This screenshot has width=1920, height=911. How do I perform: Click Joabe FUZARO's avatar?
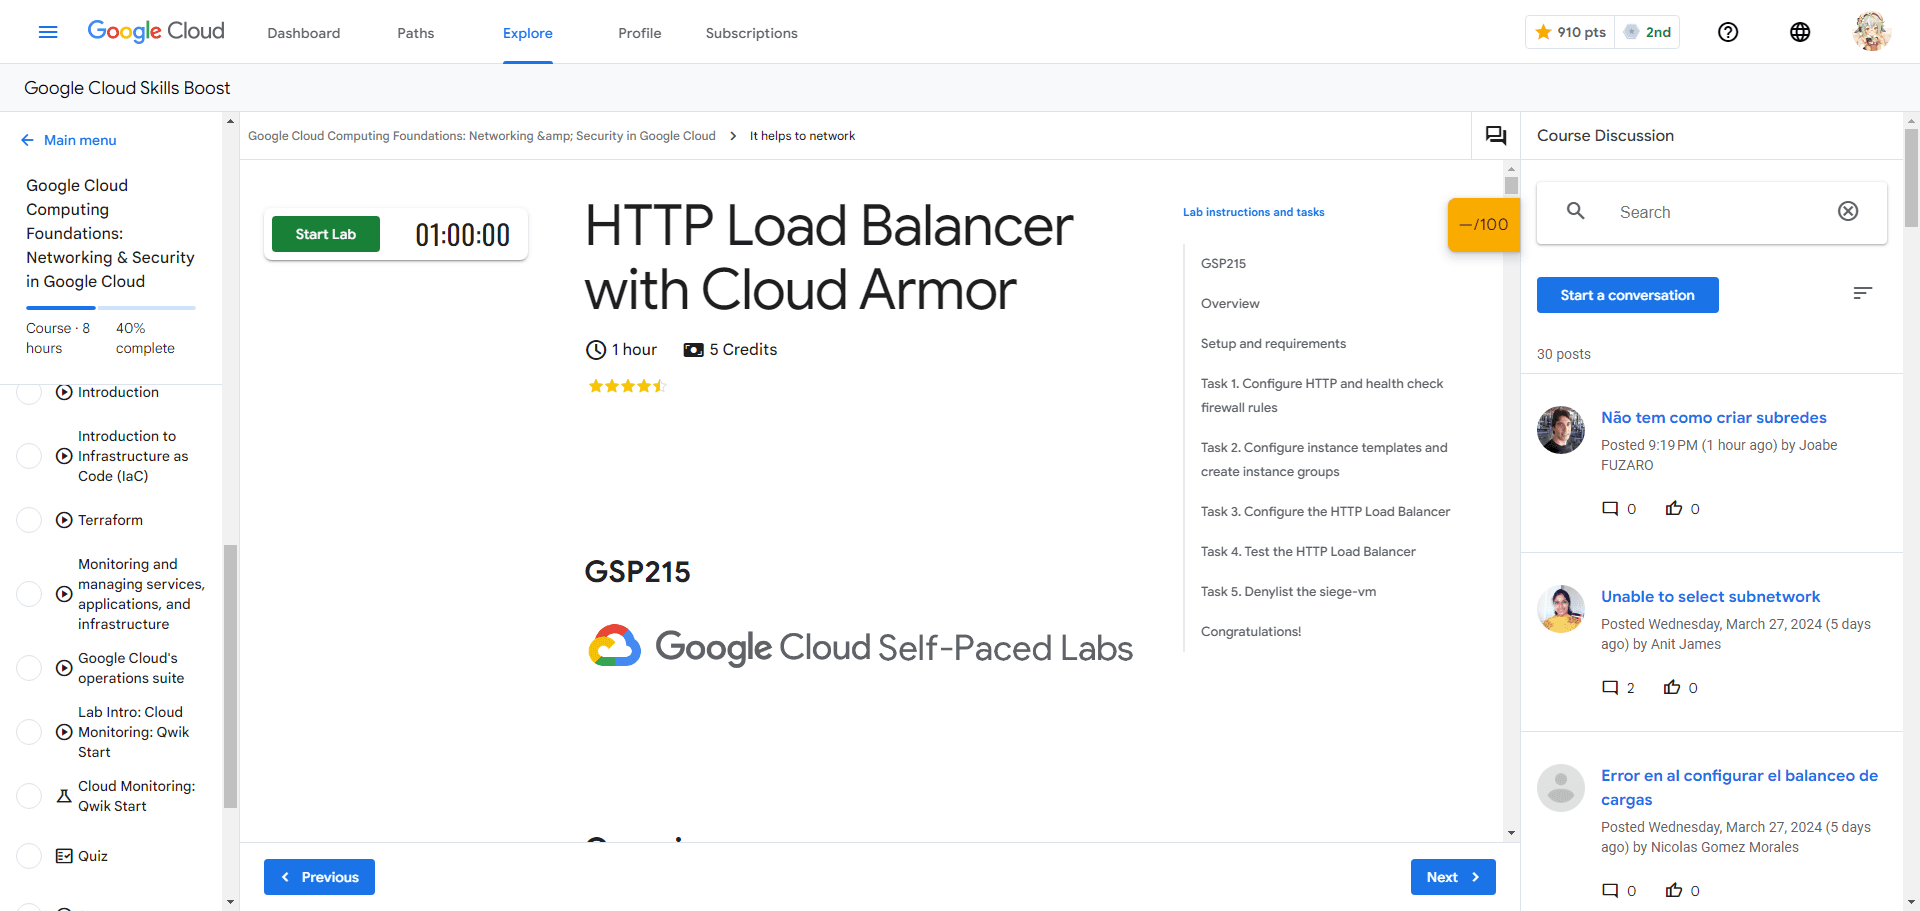(x=1561, y=430)
